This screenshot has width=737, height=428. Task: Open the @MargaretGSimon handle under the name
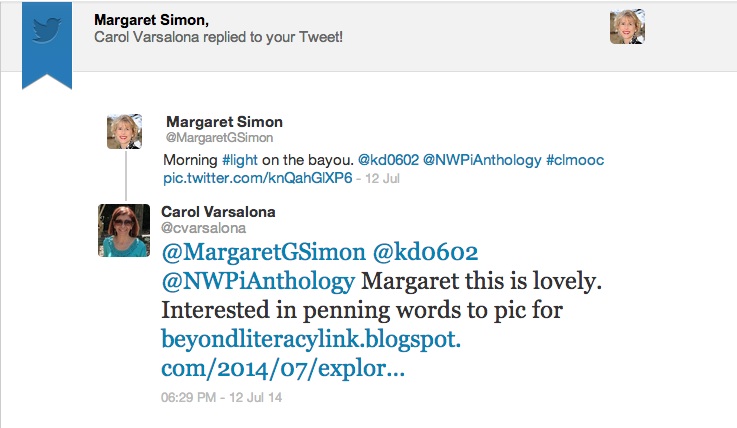point(219,138)
